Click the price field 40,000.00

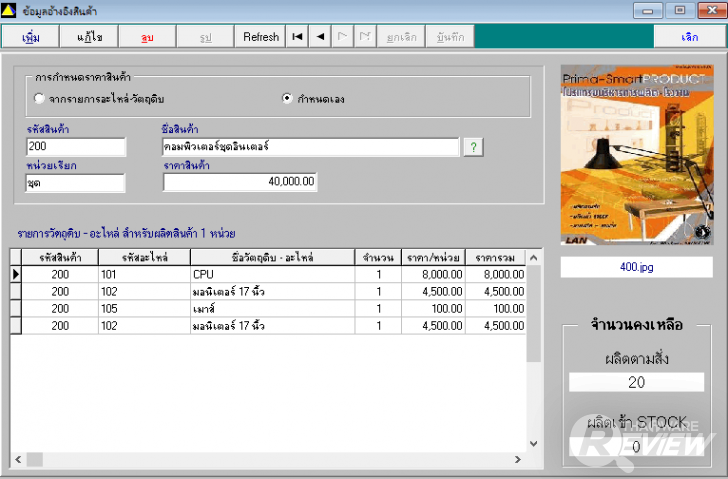(240, 181)
